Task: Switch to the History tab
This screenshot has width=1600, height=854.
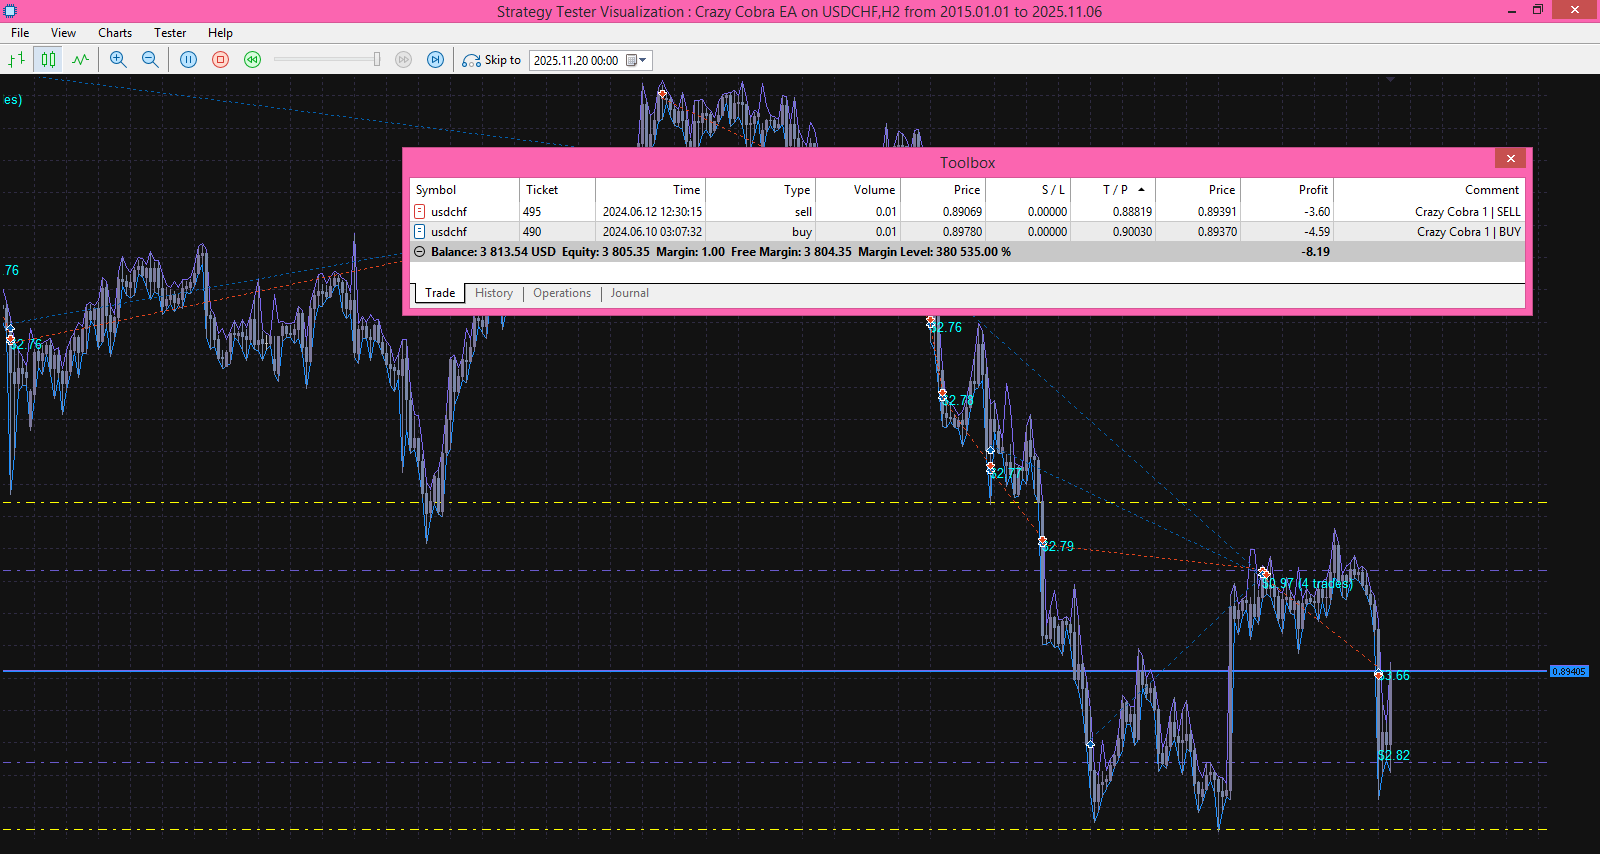Action: [x=493, y=293]
